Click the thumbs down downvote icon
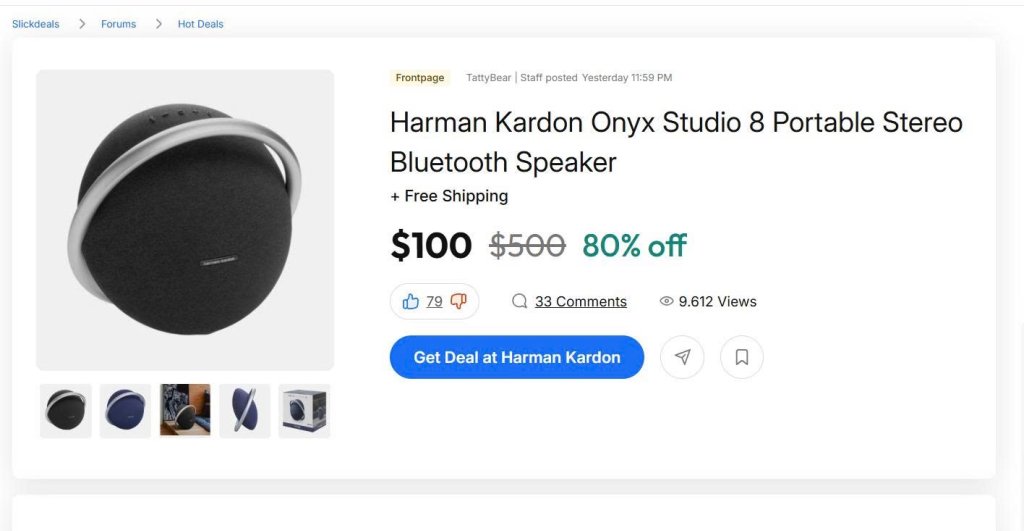The image size is (1024, 531). click(459, 301)
